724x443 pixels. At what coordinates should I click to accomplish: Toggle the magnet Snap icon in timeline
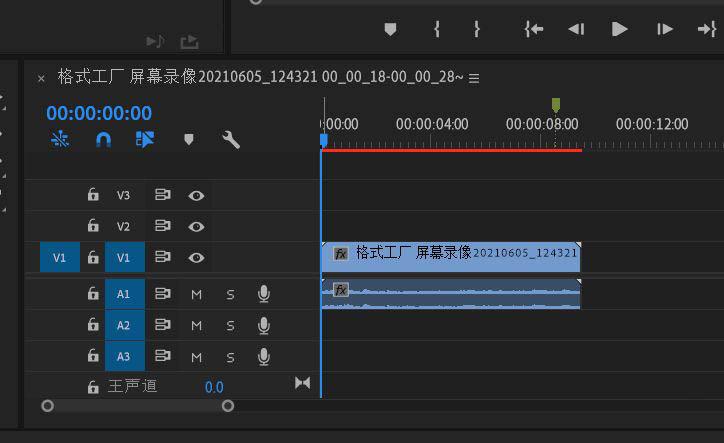click(103, 140)
